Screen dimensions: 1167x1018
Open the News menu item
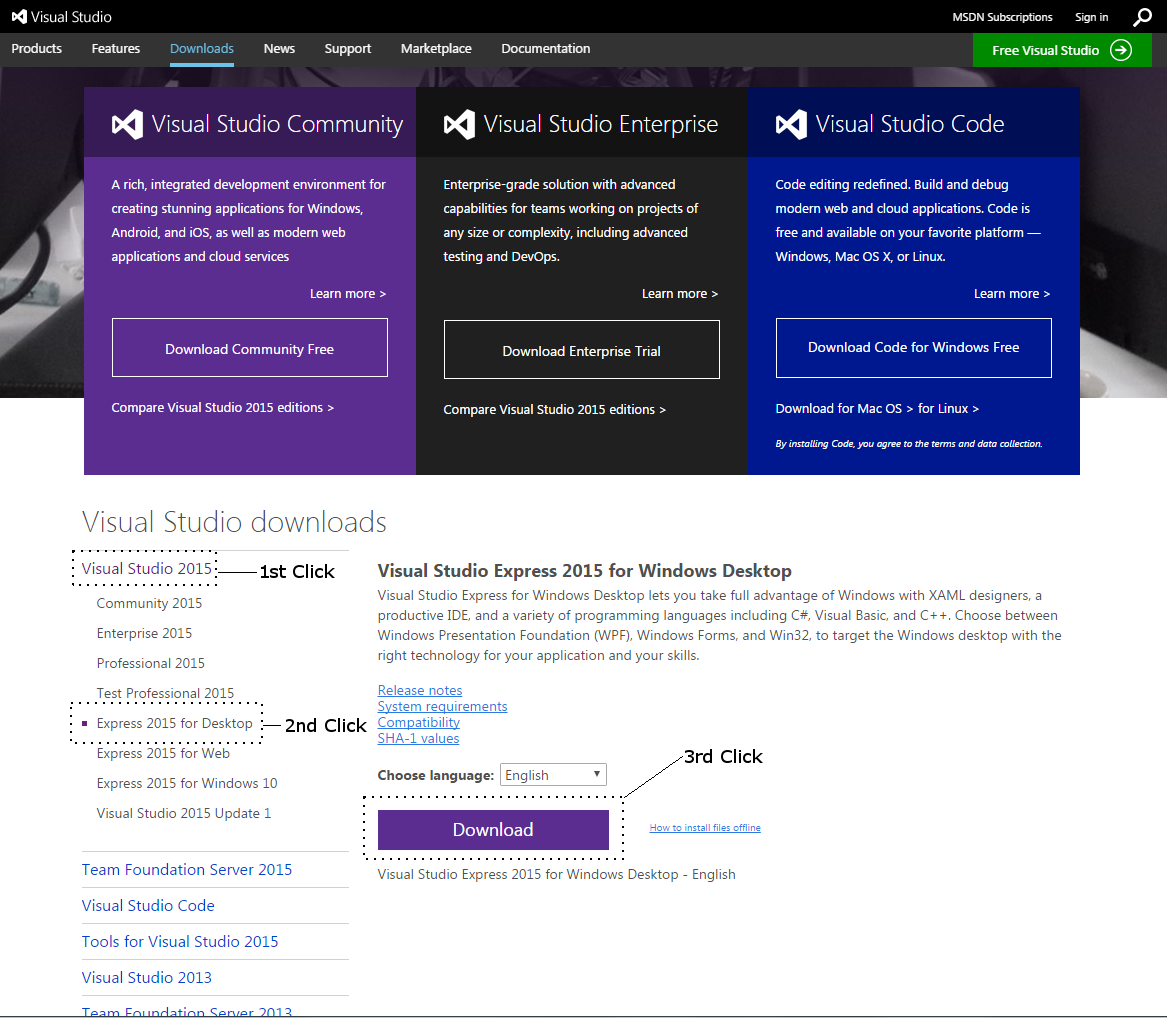(279, 48)
